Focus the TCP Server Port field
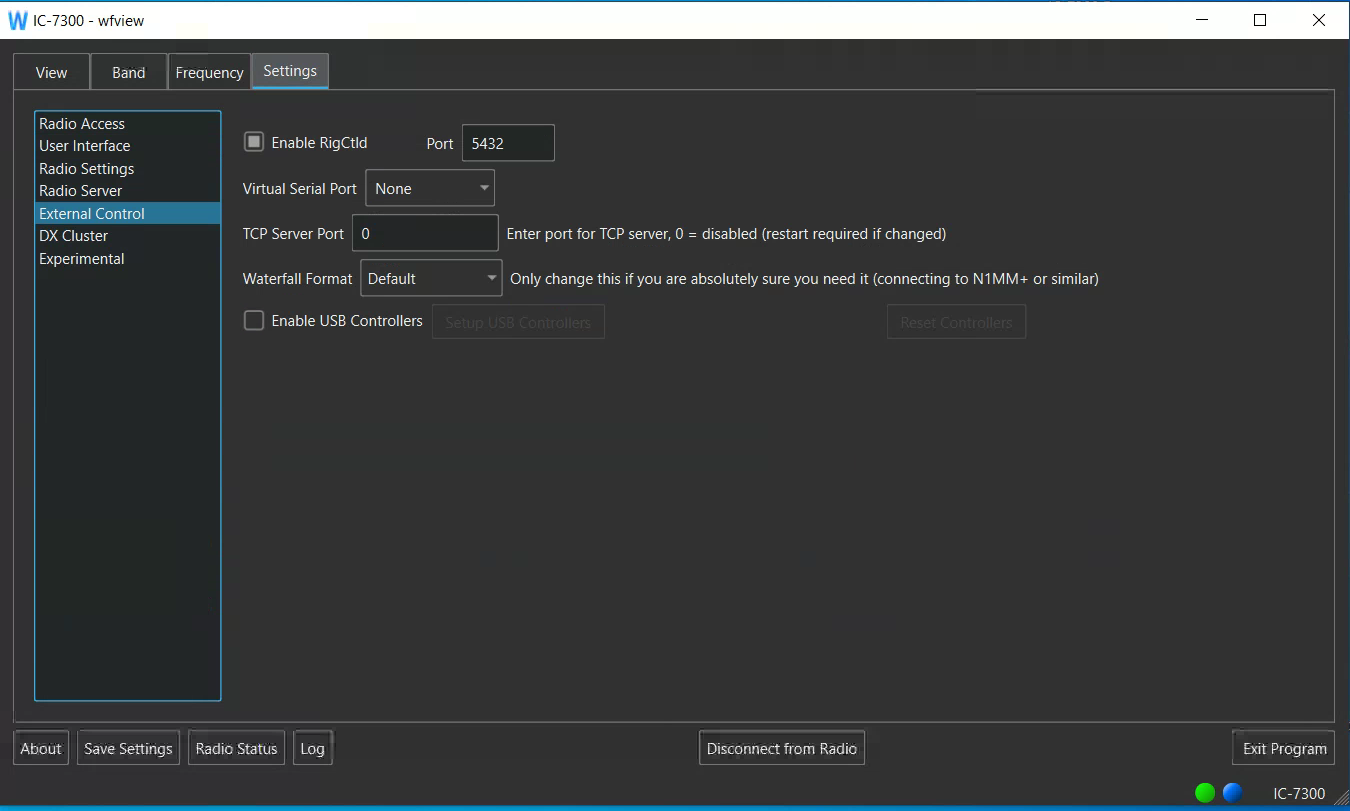1350x811 pixels. pos(425,234)
